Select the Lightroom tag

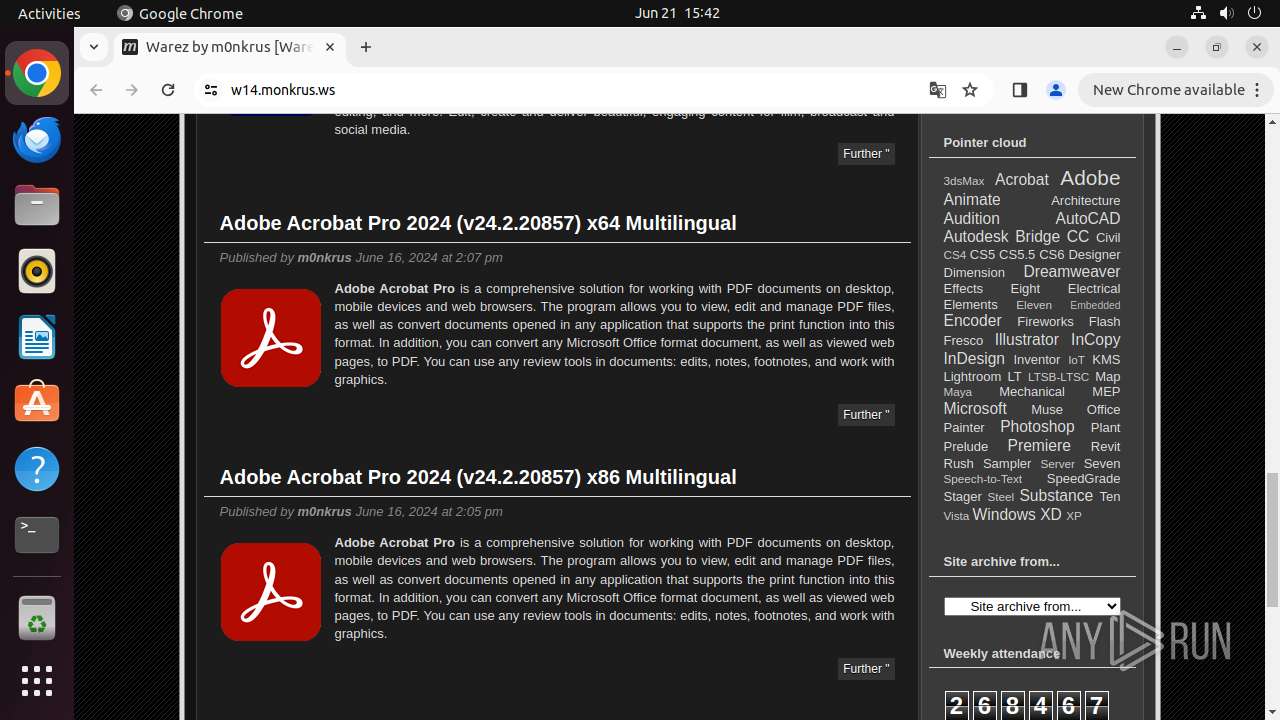[x=972, y=376]
